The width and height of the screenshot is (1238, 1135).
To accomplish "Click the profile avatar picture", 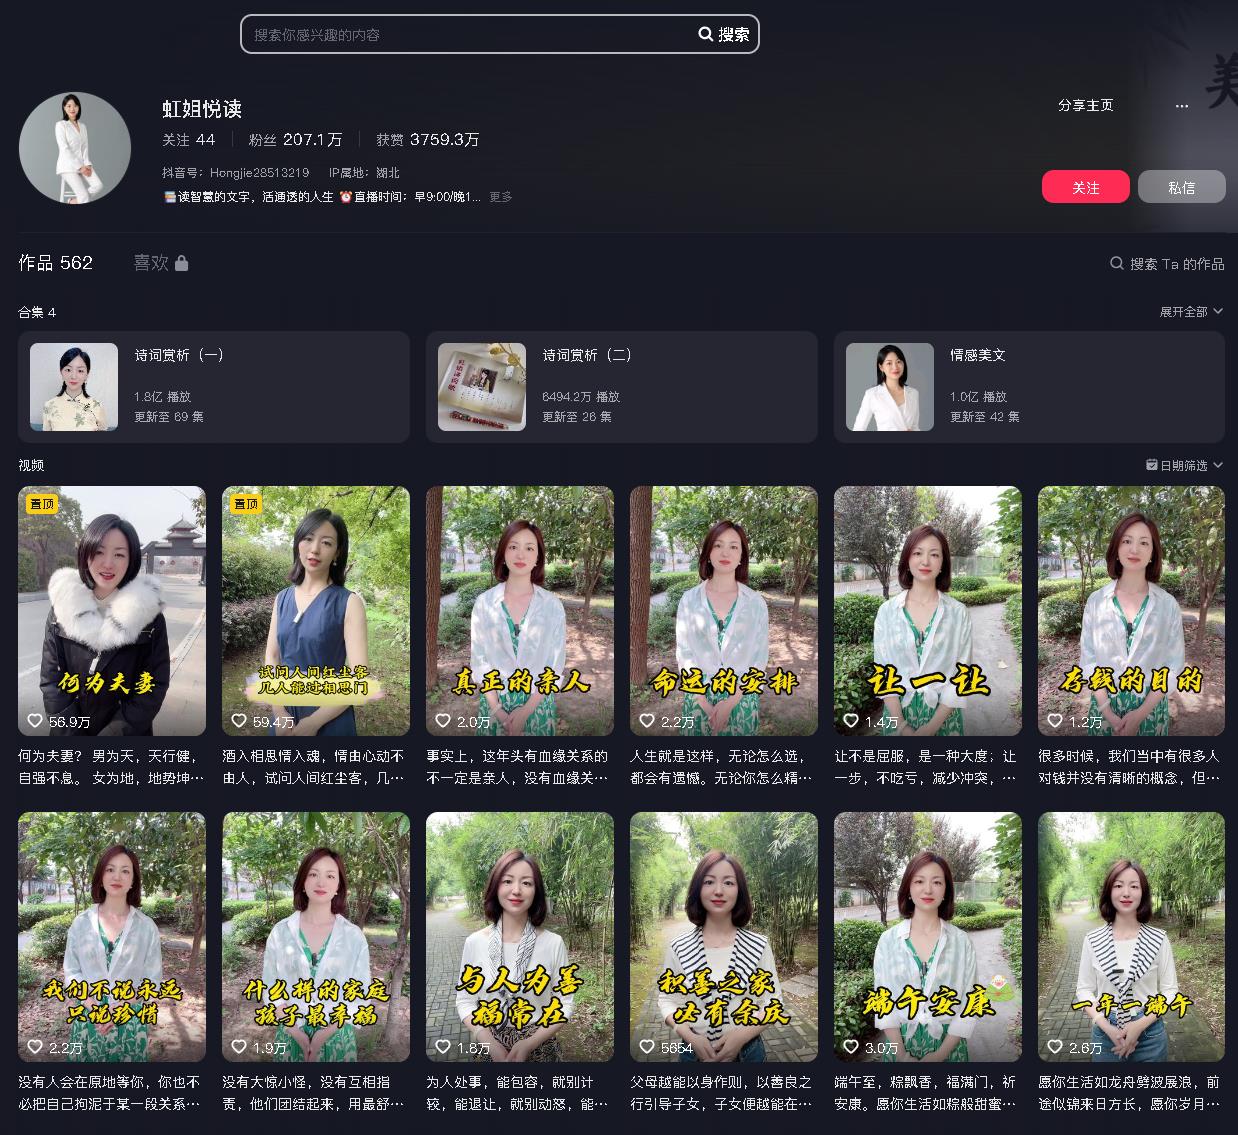I will click(x=75, y=148).
